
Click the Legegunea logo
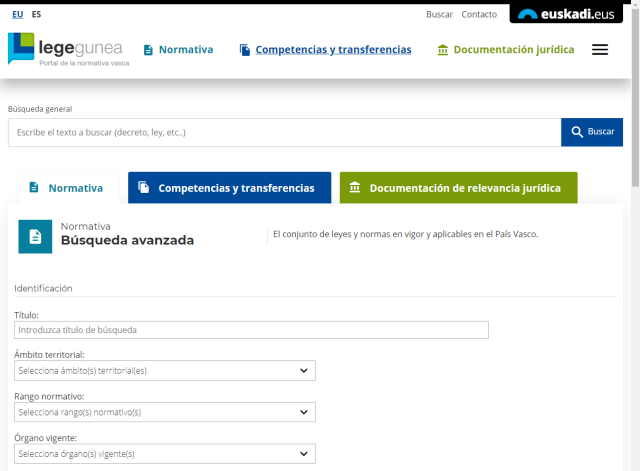[68, 49]
